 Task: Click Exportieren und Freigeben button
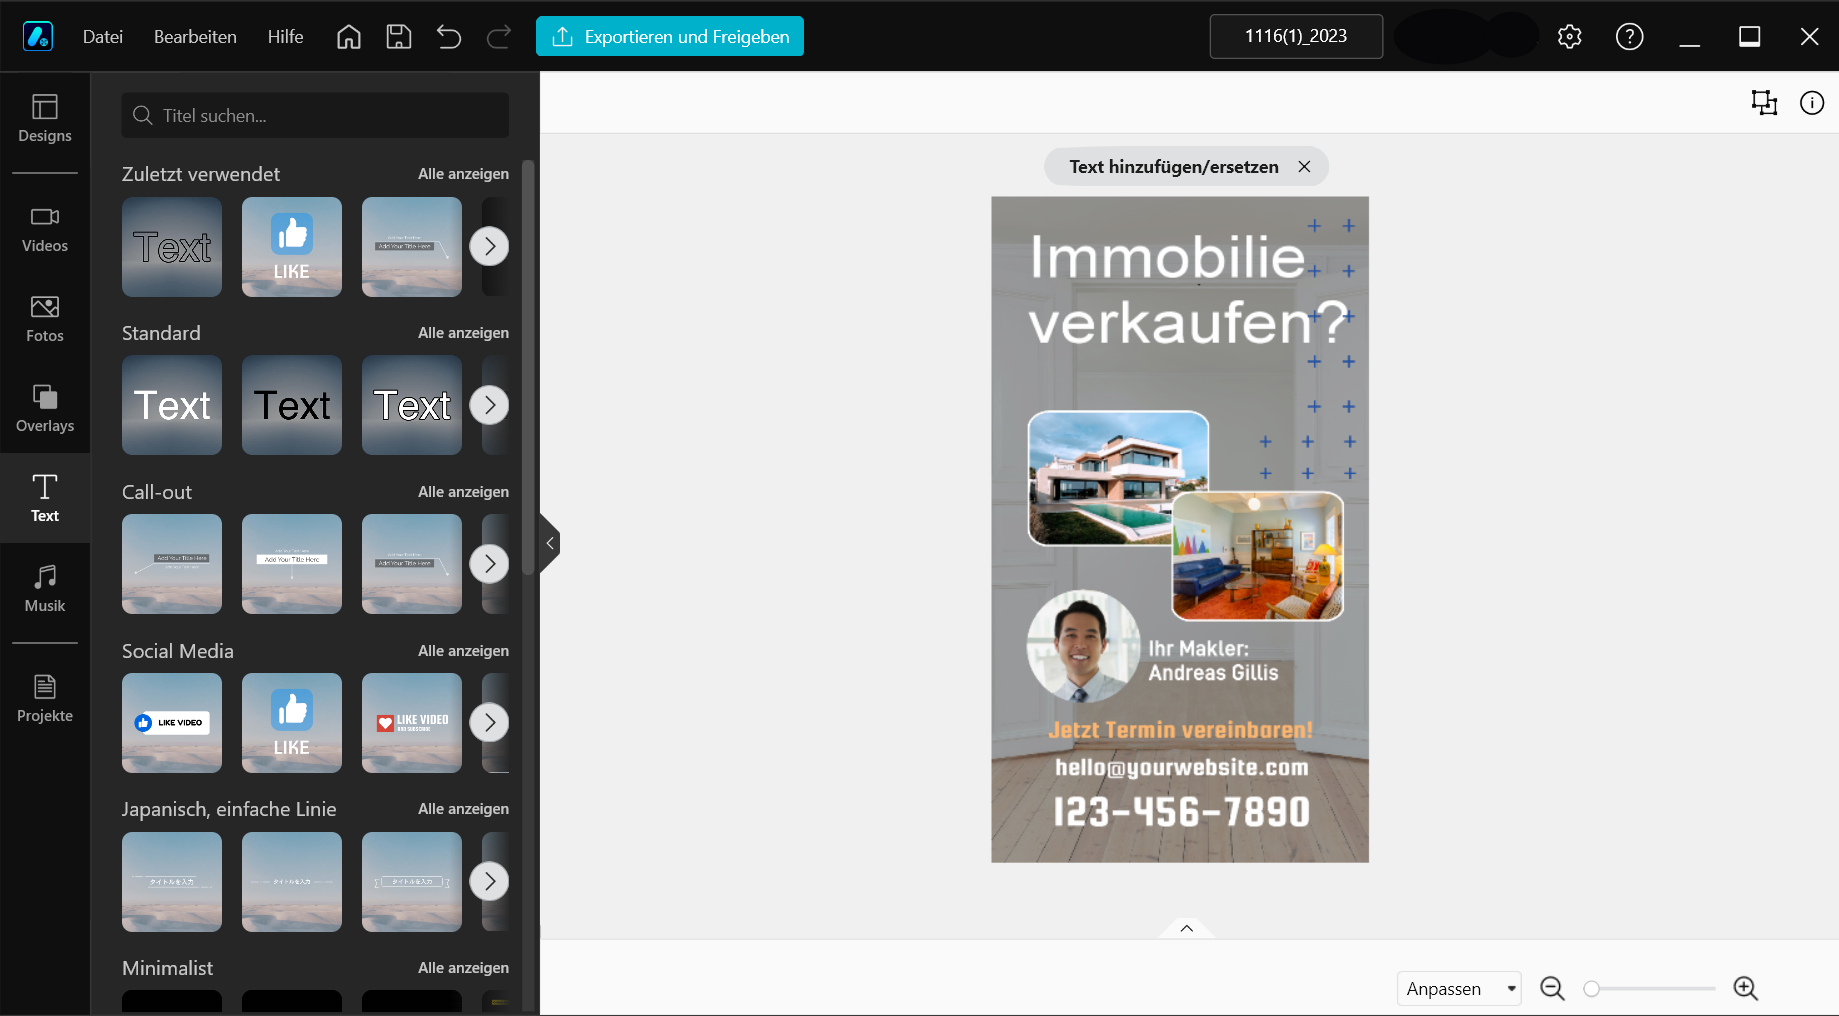click(x=670, y=37)
